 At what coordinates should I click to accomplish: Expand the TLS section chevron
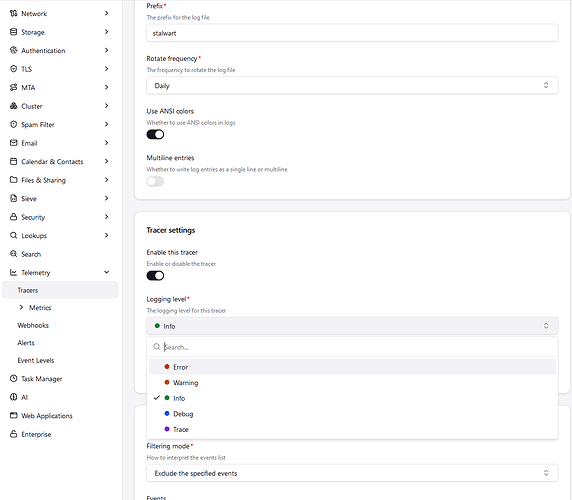[107, 69]
